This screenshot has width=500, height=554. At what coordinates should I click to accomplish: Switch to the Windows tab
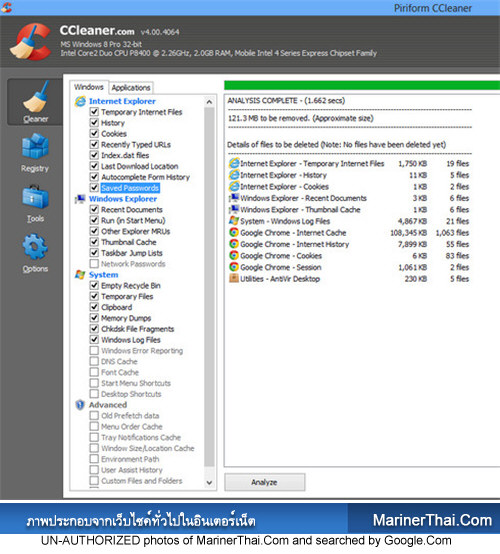tap(89, 87)
